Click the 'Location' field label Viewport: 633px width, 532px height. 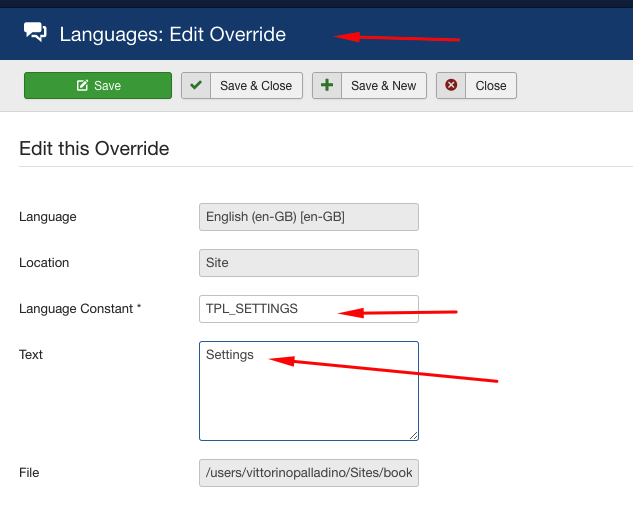44,263
